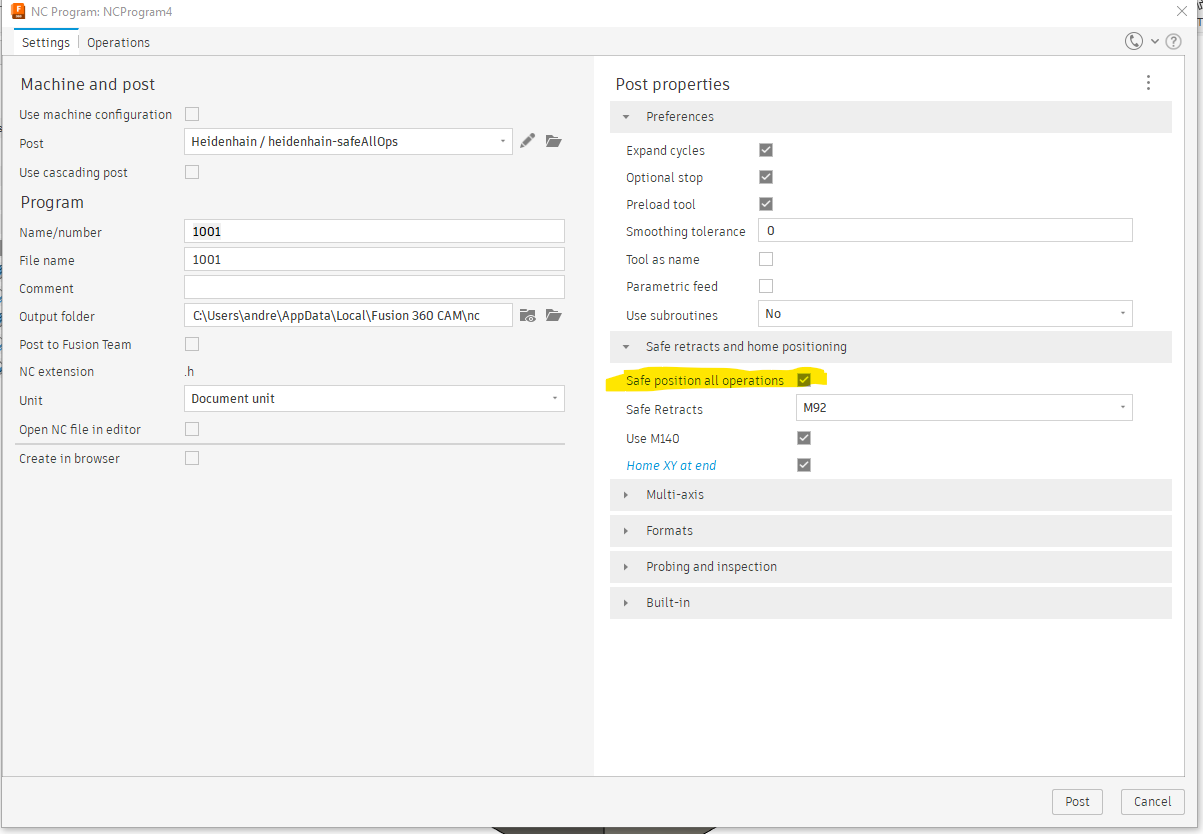
Task: Click the Smoothing tolerance input field
Action: 945,230
